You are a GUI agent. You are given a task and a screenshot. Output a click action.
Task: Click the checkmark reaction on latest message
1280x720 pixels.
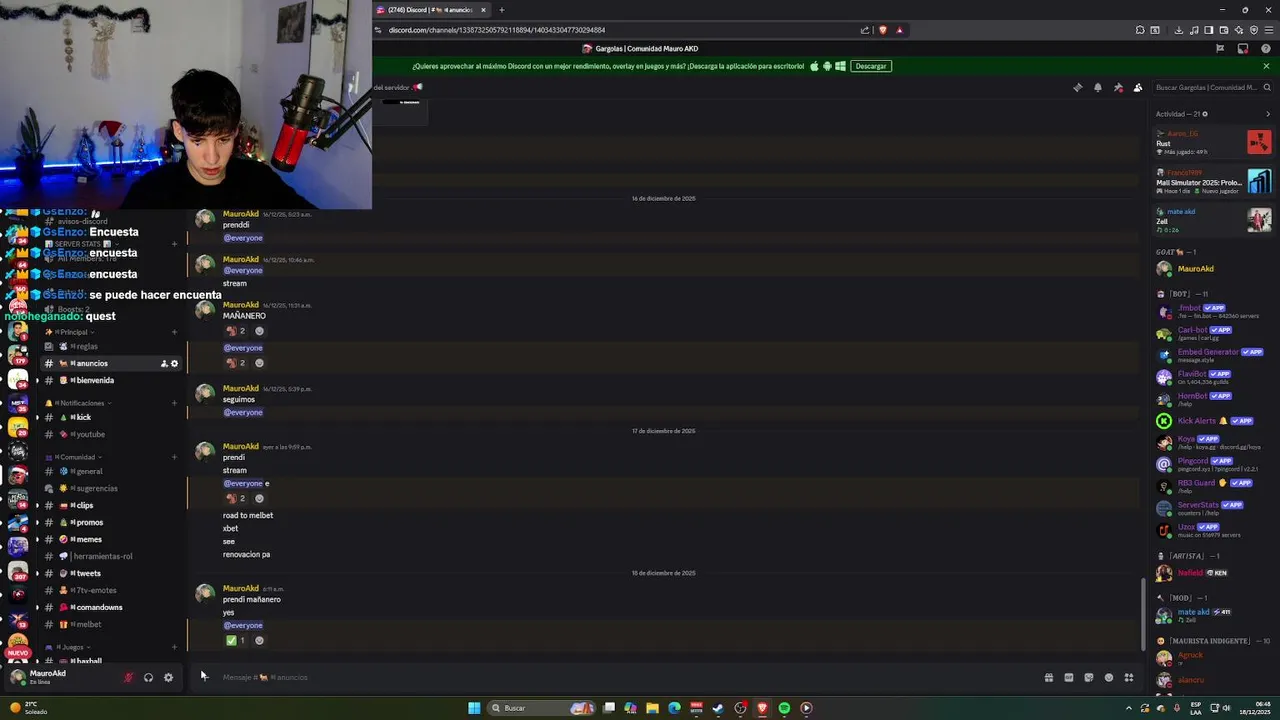tap(236, 640)
